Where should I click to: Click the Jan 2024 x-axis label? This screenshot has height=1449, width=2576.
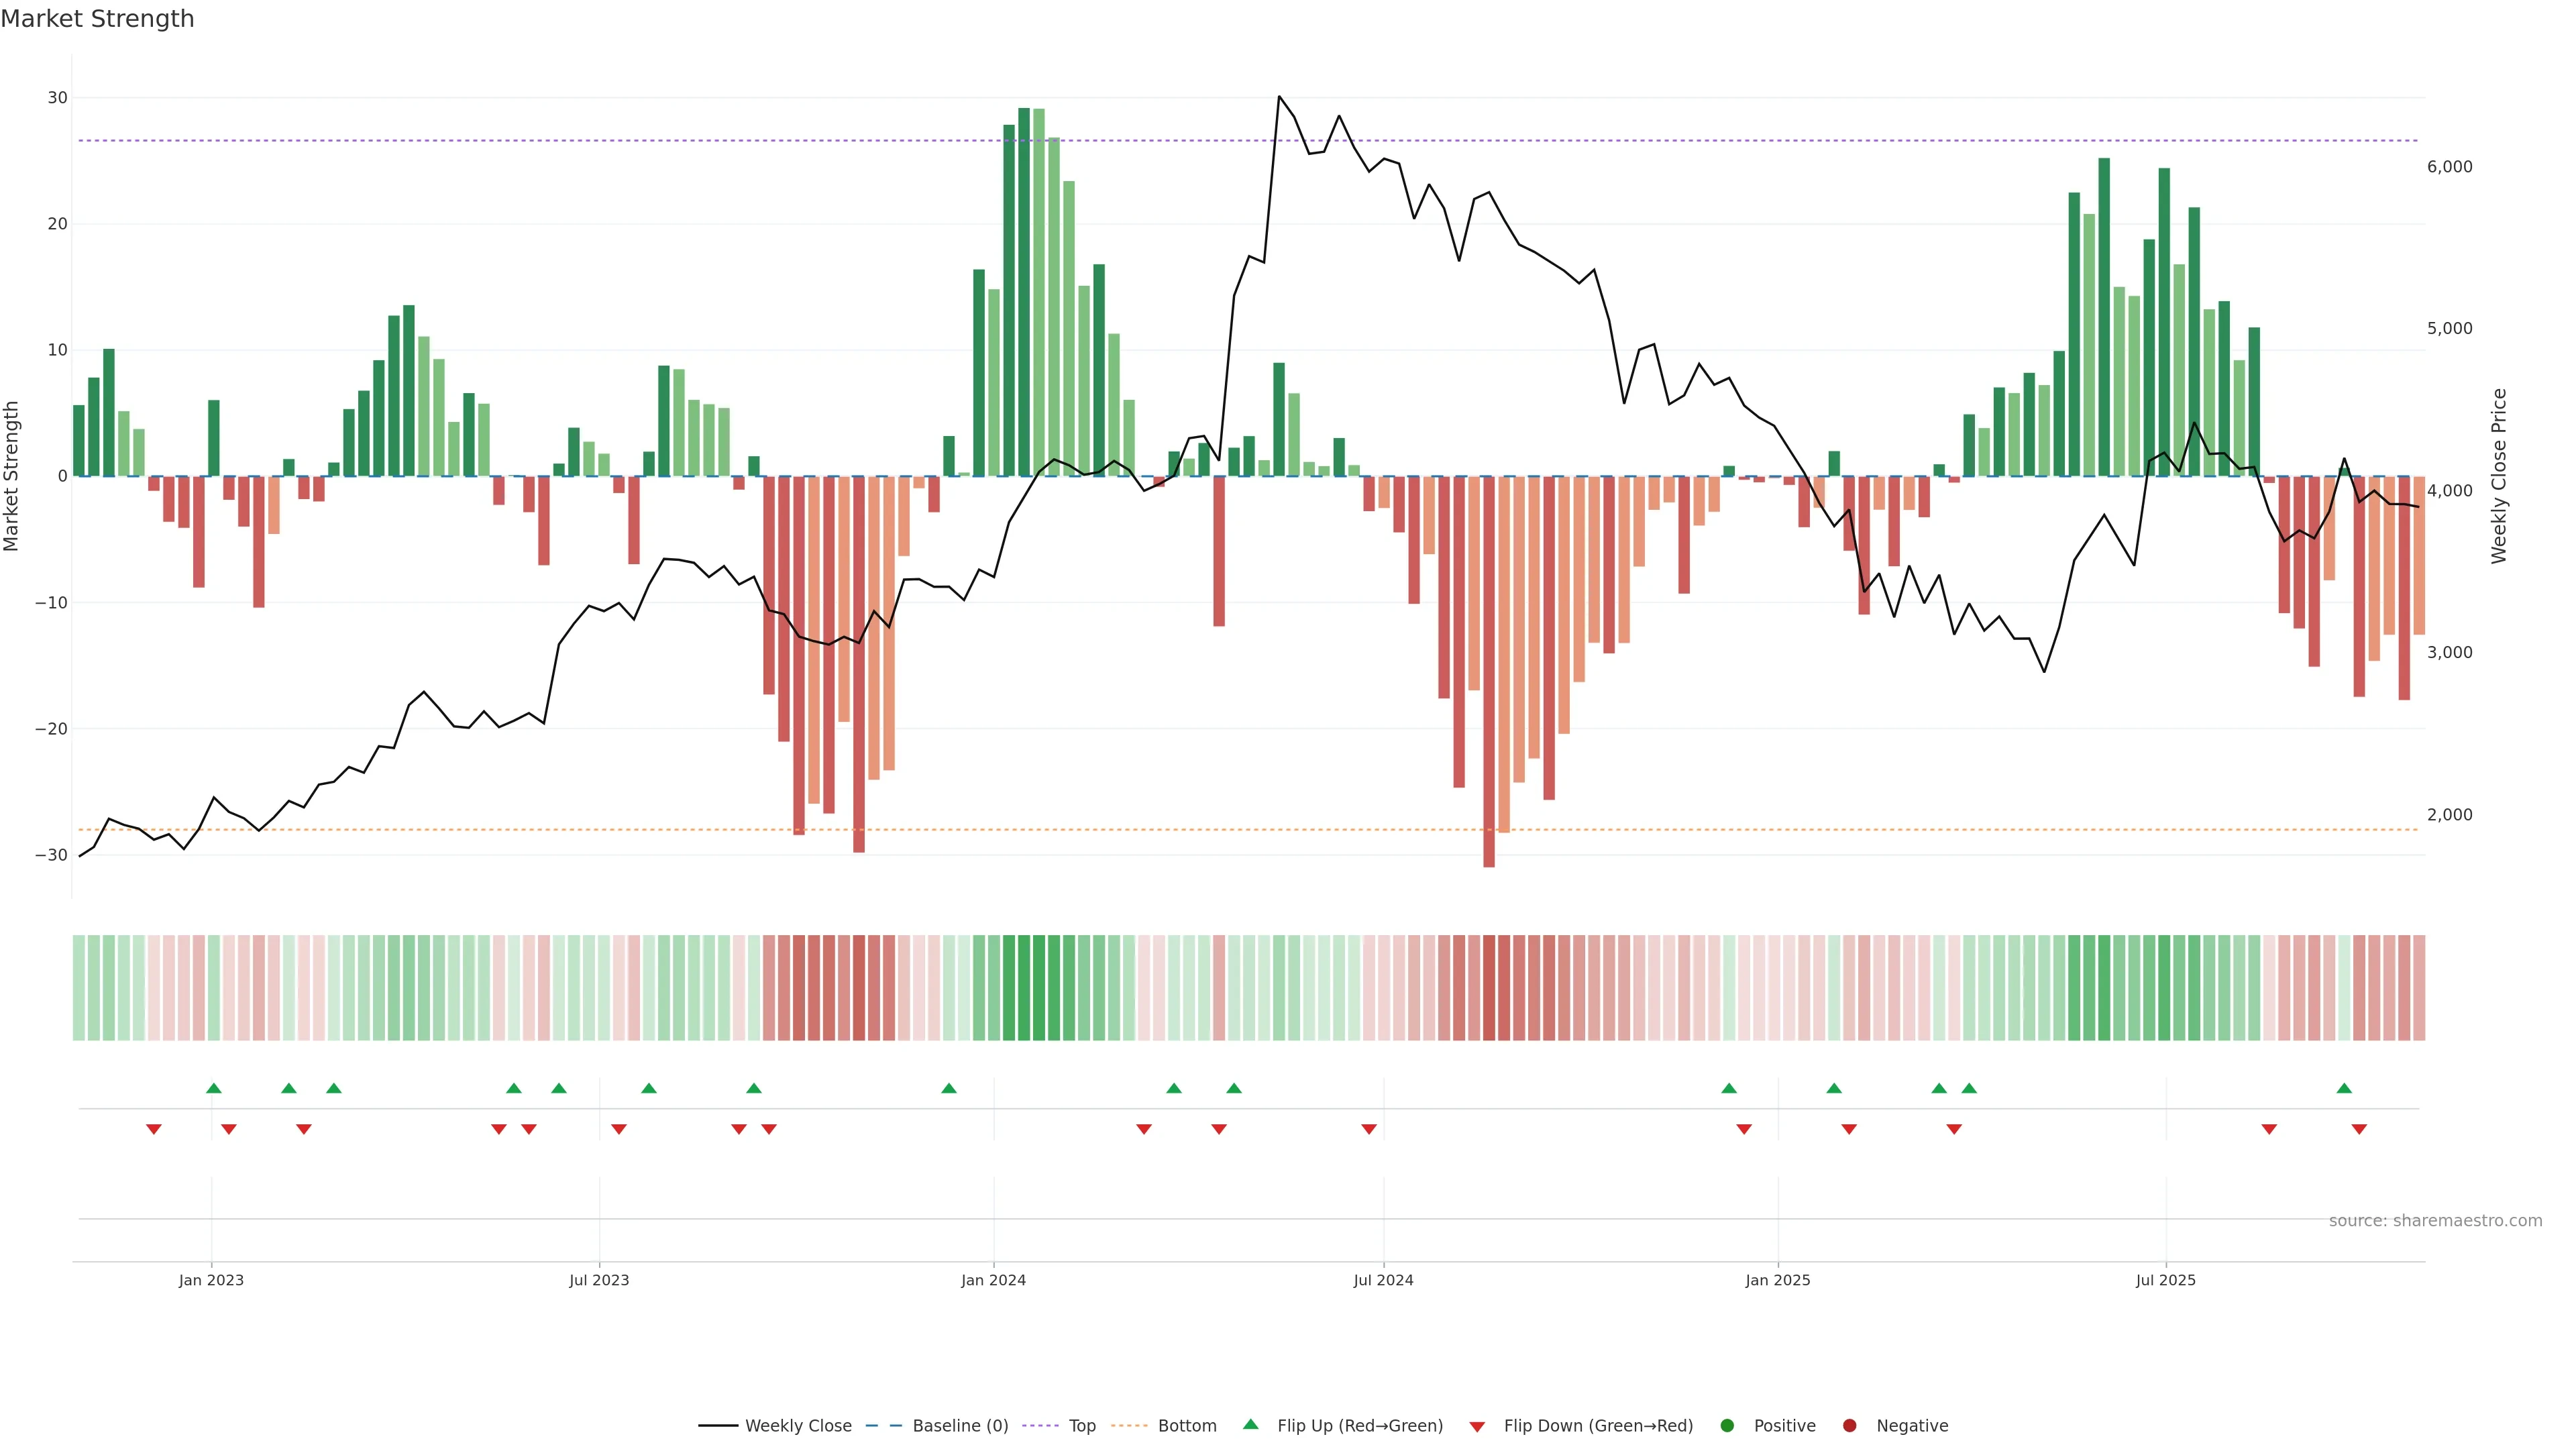coord(993,1280)
